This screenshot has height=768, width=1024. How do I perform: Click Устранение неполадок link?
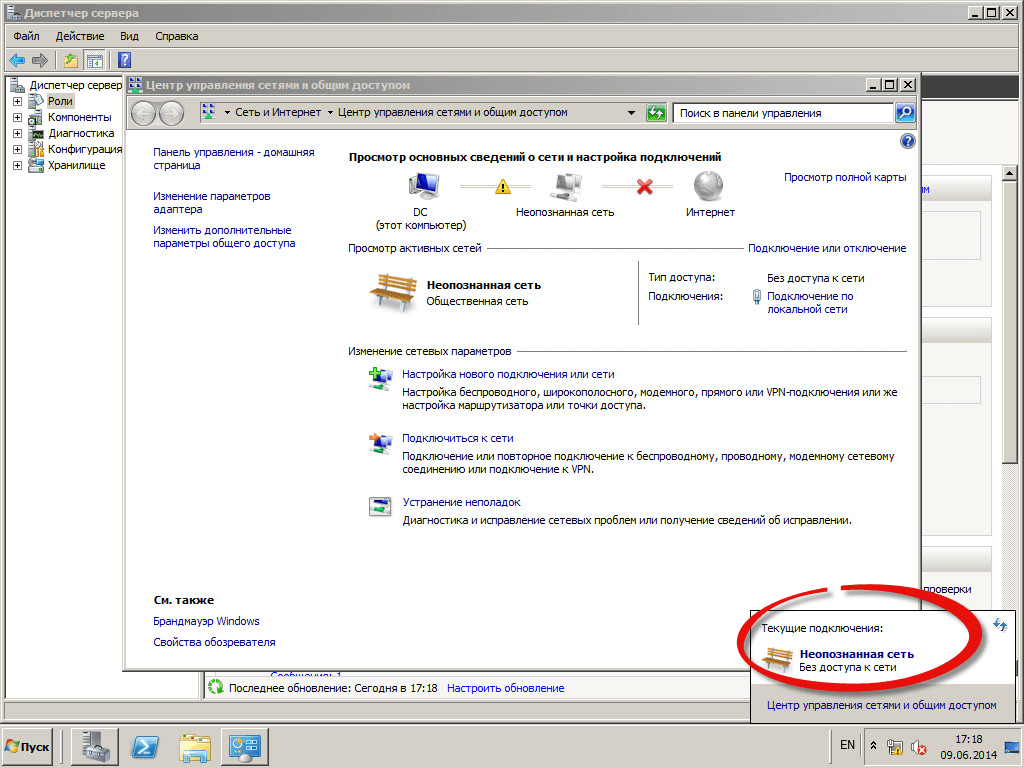(x=461, y=502)
